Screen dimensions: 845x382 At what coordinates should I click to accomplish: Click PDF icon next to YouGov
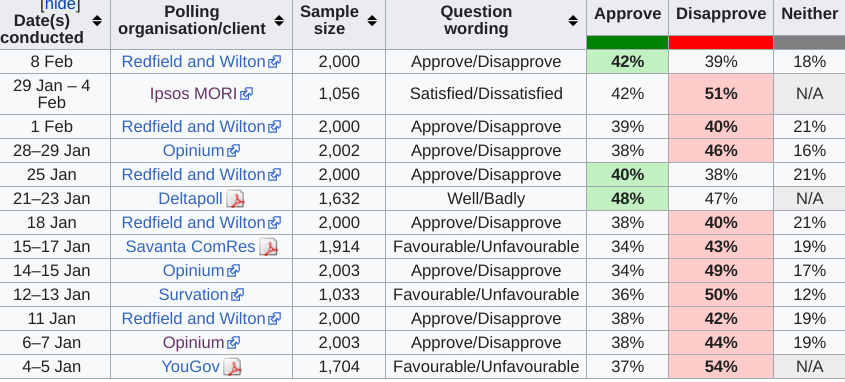(x=232, y=367)
